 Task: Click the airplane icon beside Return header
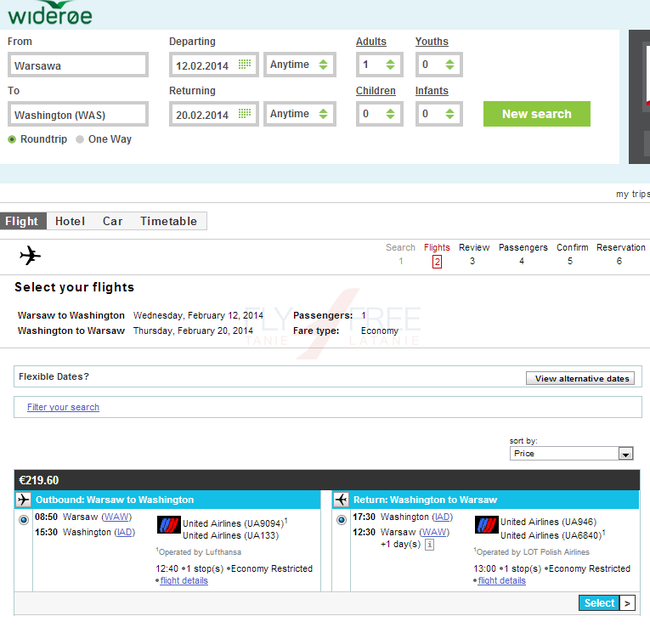click(x=341, y=500)
